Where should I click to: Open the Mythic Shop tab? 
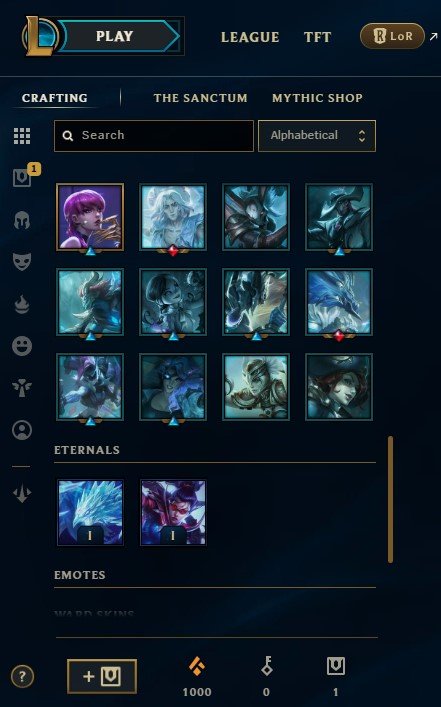(x=317, y=98)
